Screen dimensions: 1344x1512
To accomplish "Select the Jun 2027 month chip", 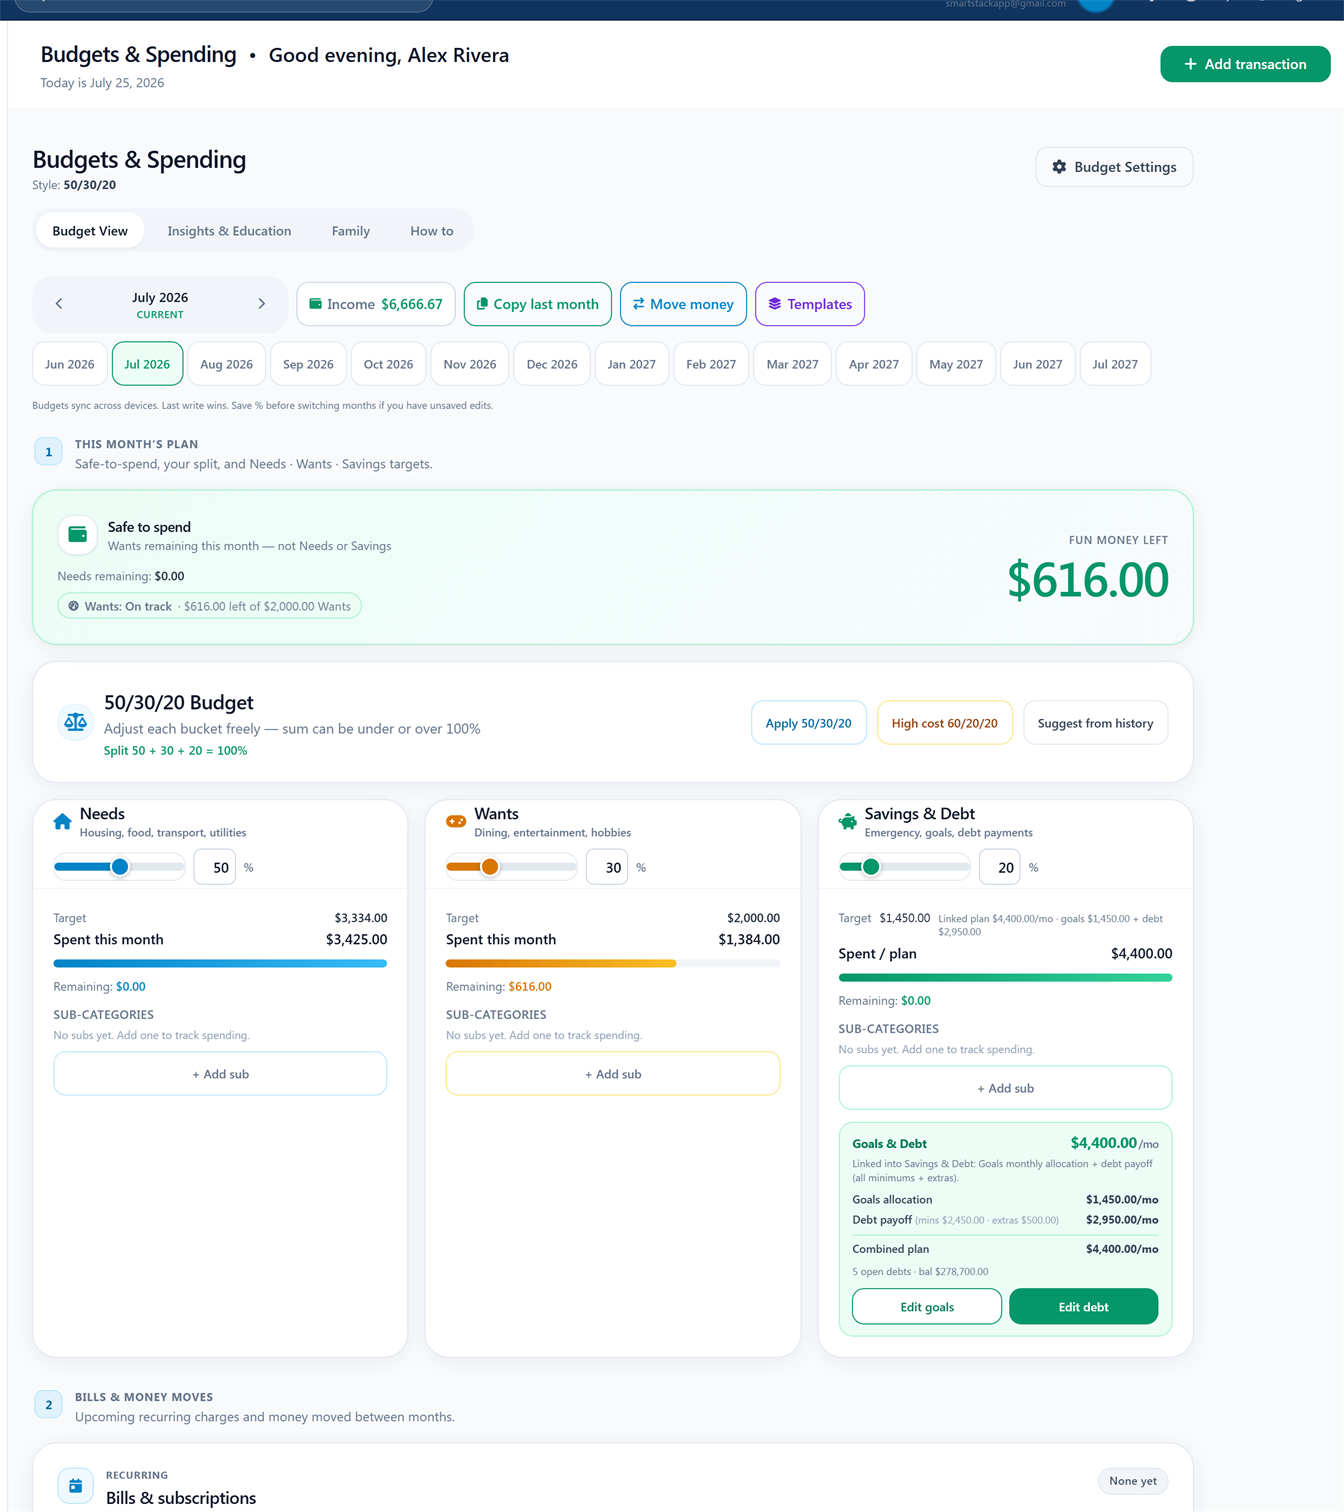I will coord(1038,364).
